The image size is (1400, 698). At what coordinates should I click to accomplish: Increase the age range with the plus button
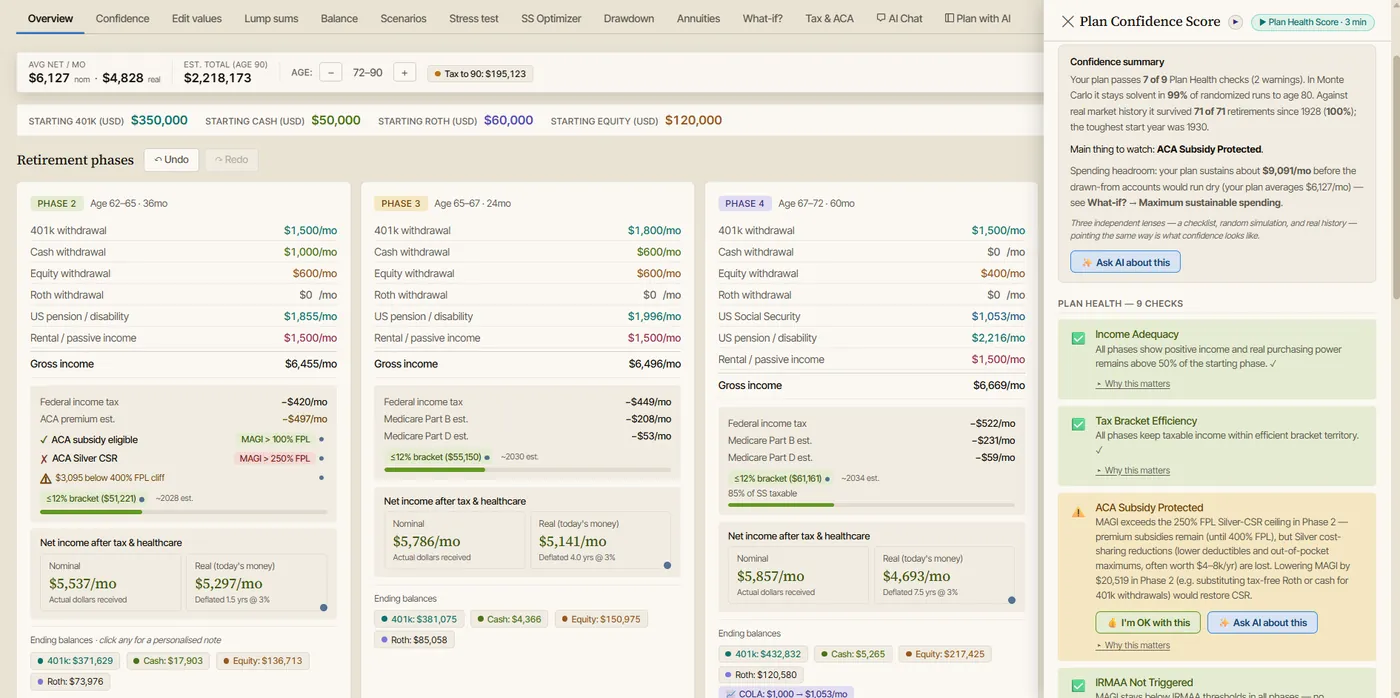point(404,73)
